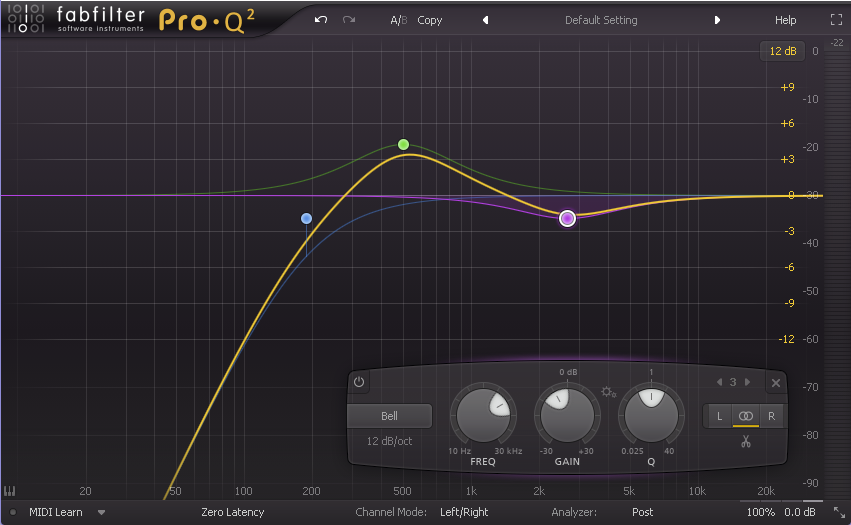Click the -22 output level readout

point(837,42)
